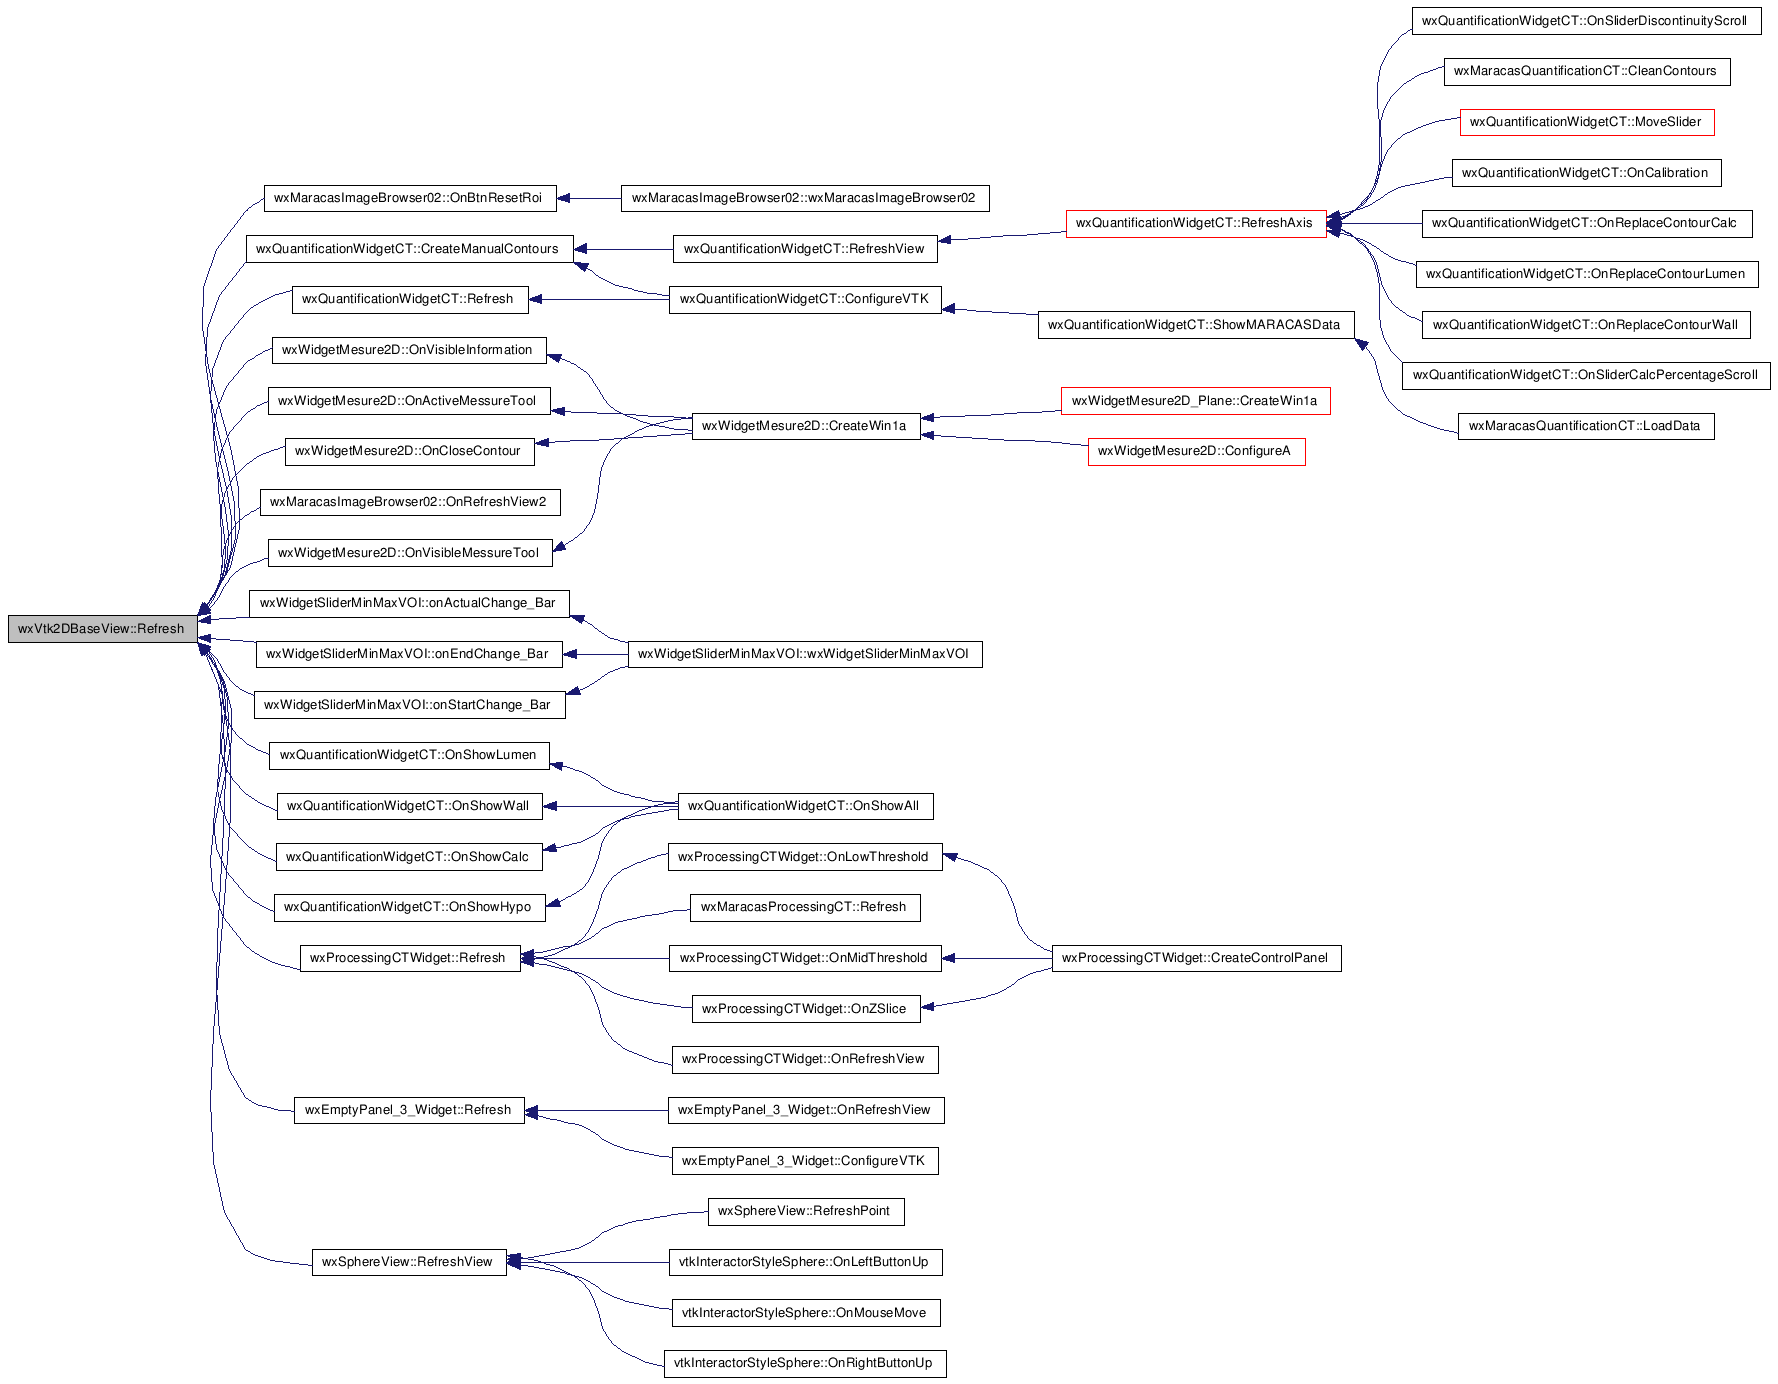The height and width of the screenshot is (1384, 1778).
Task: Open wxQuantificationWidgetCT::CreateManualContours node
Action: 410,249
